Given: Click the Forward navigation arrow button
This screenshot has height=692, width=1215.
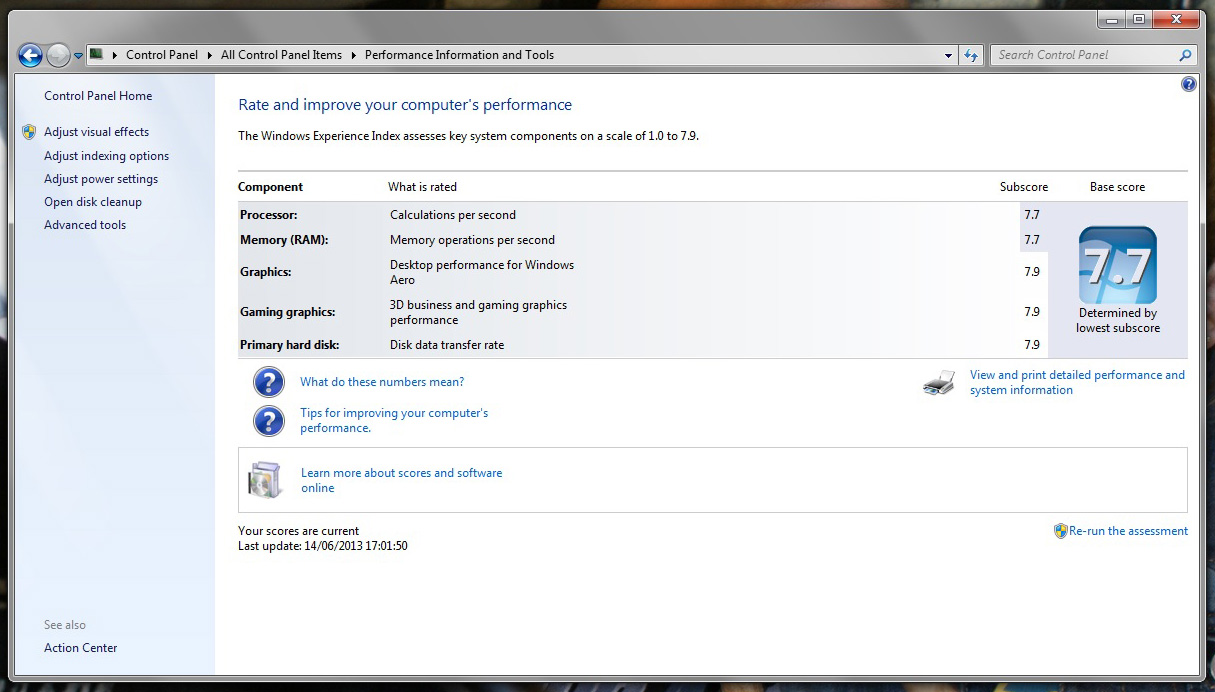Looking at the screenshot, I should click(x=59, y=55).
